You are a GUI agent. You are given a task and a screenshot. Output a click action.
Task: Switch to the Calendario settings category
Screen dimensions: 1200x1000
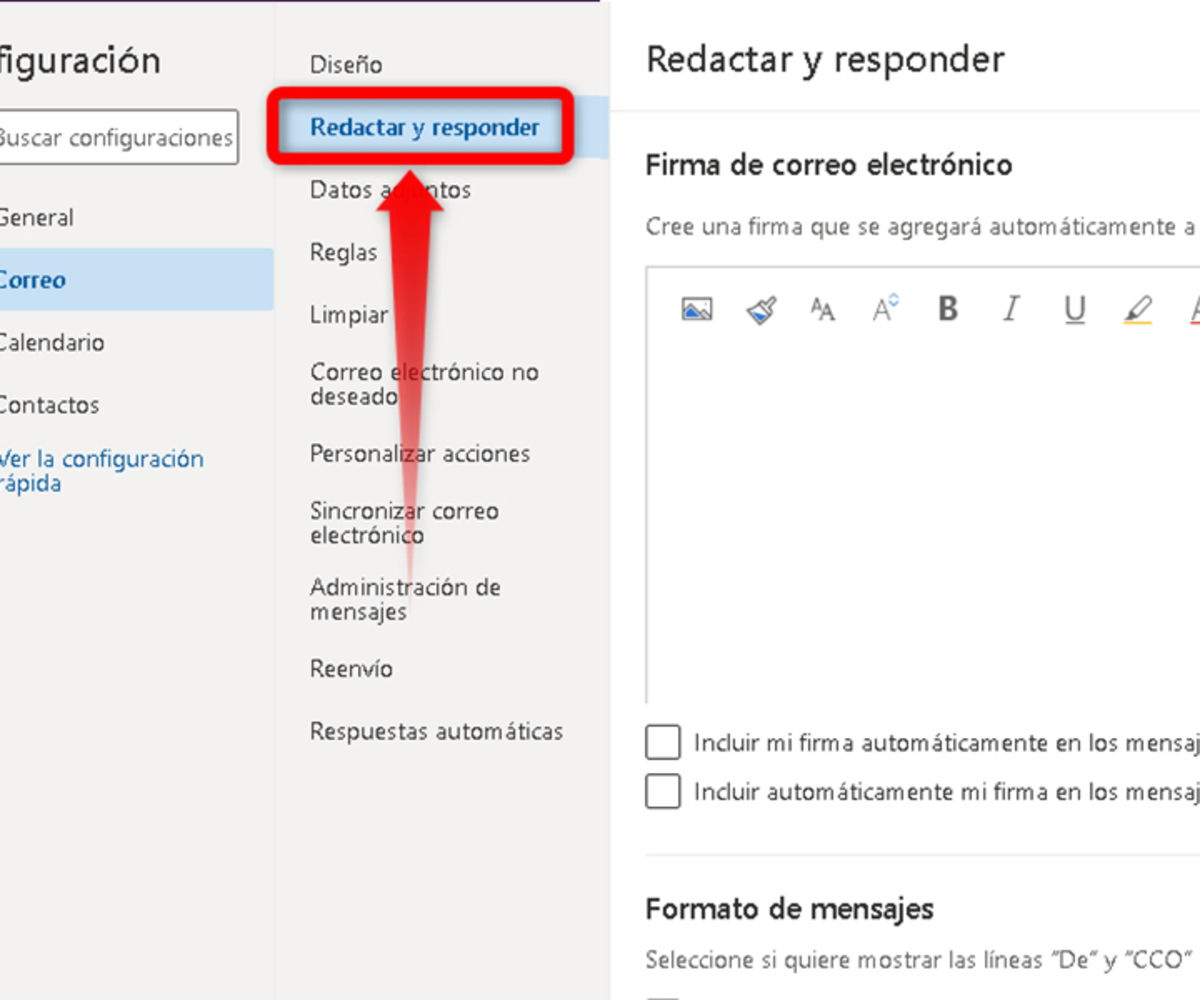tap(49, 342)
